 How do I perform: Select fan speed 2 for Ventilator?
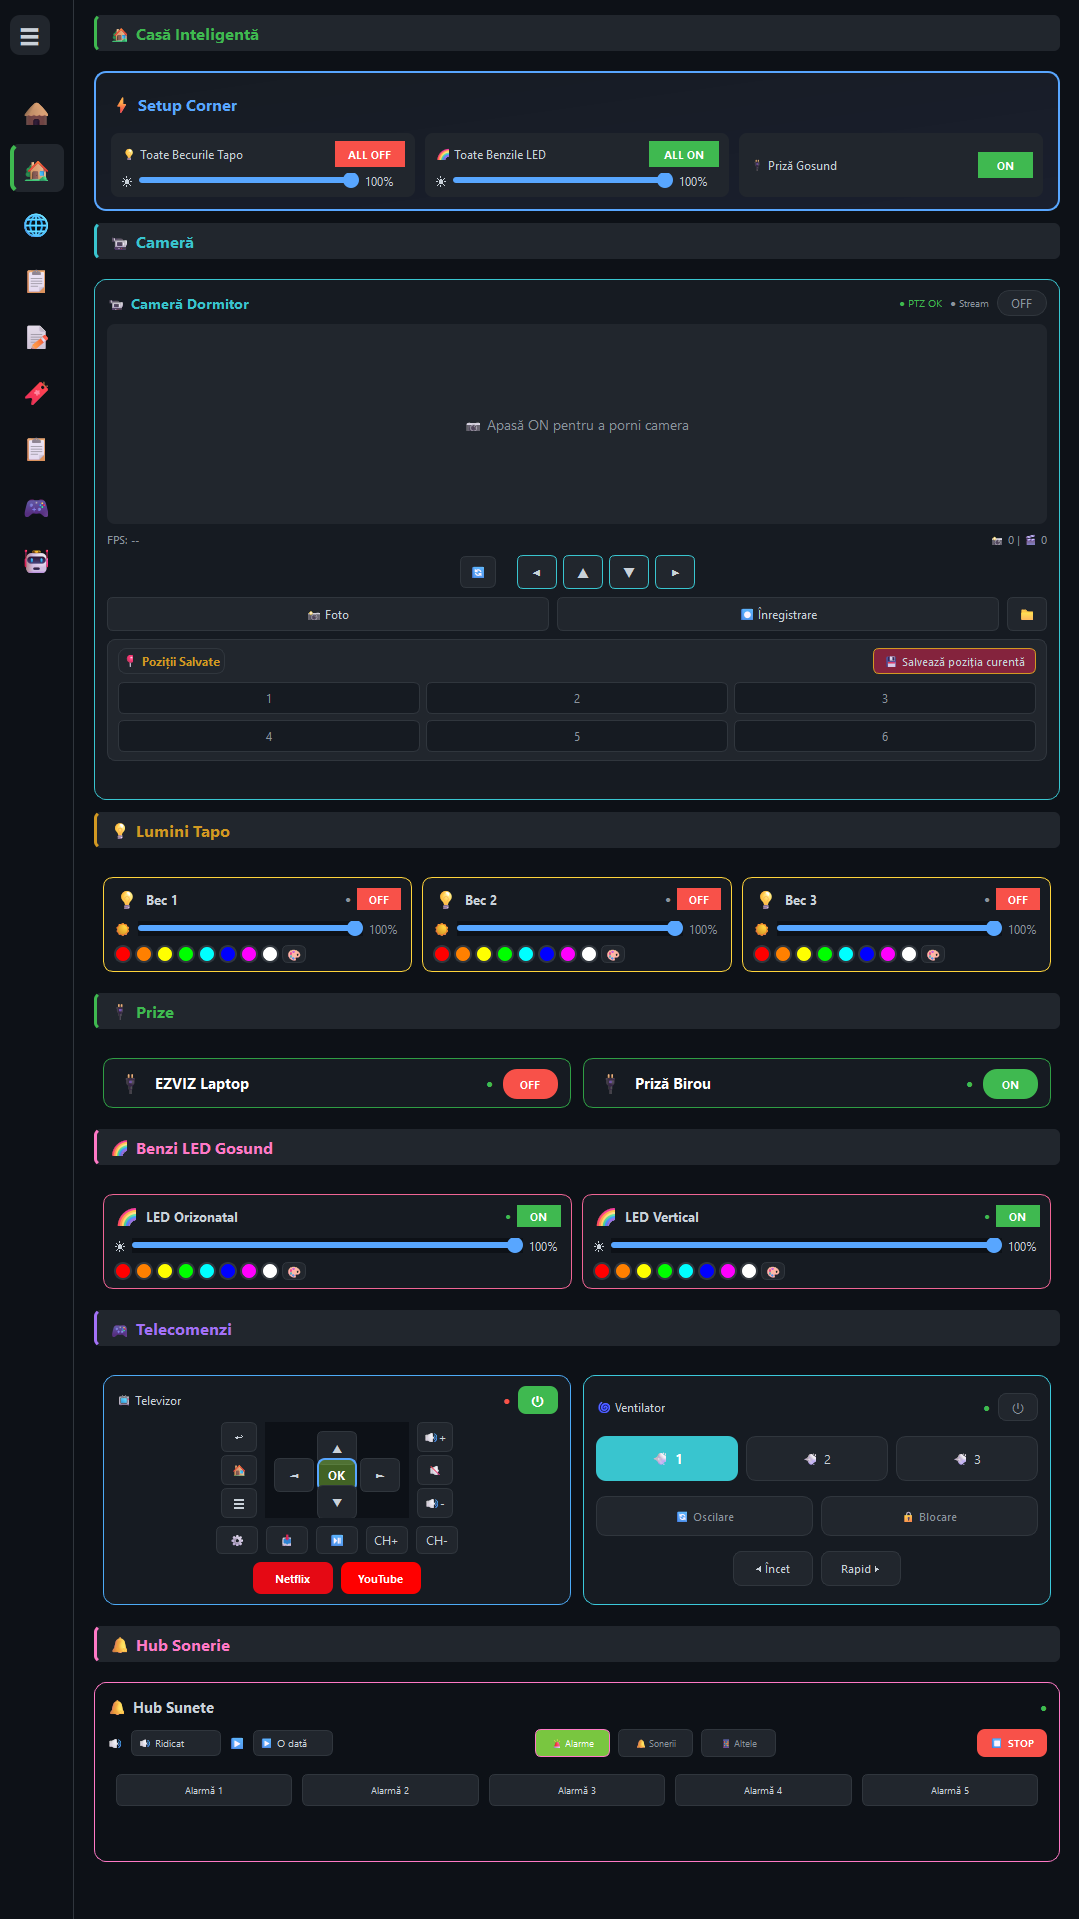(817, 1459)
